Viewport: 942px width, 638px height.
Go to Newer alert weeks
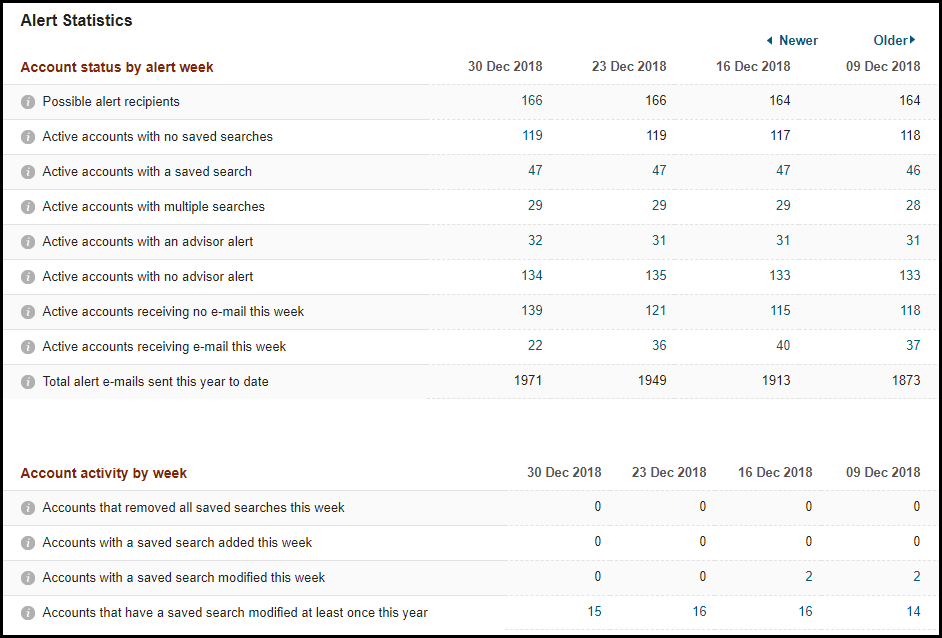pyautogui.click(x=792, y=41)
